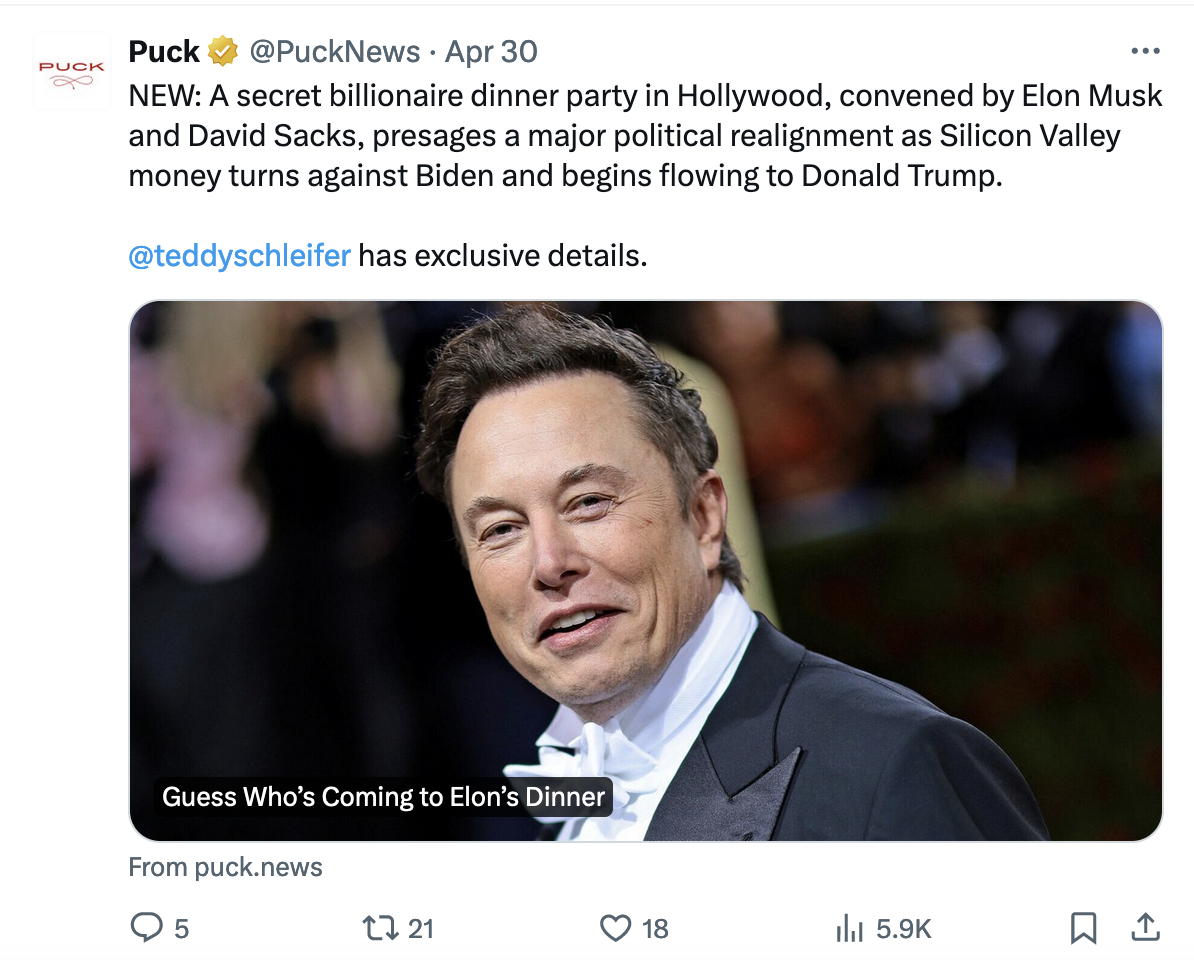Image resolution: width=1194 pixels, height=960 pixels.
Task: Click the 5.9K views count
Action: [x=903, y=929]
